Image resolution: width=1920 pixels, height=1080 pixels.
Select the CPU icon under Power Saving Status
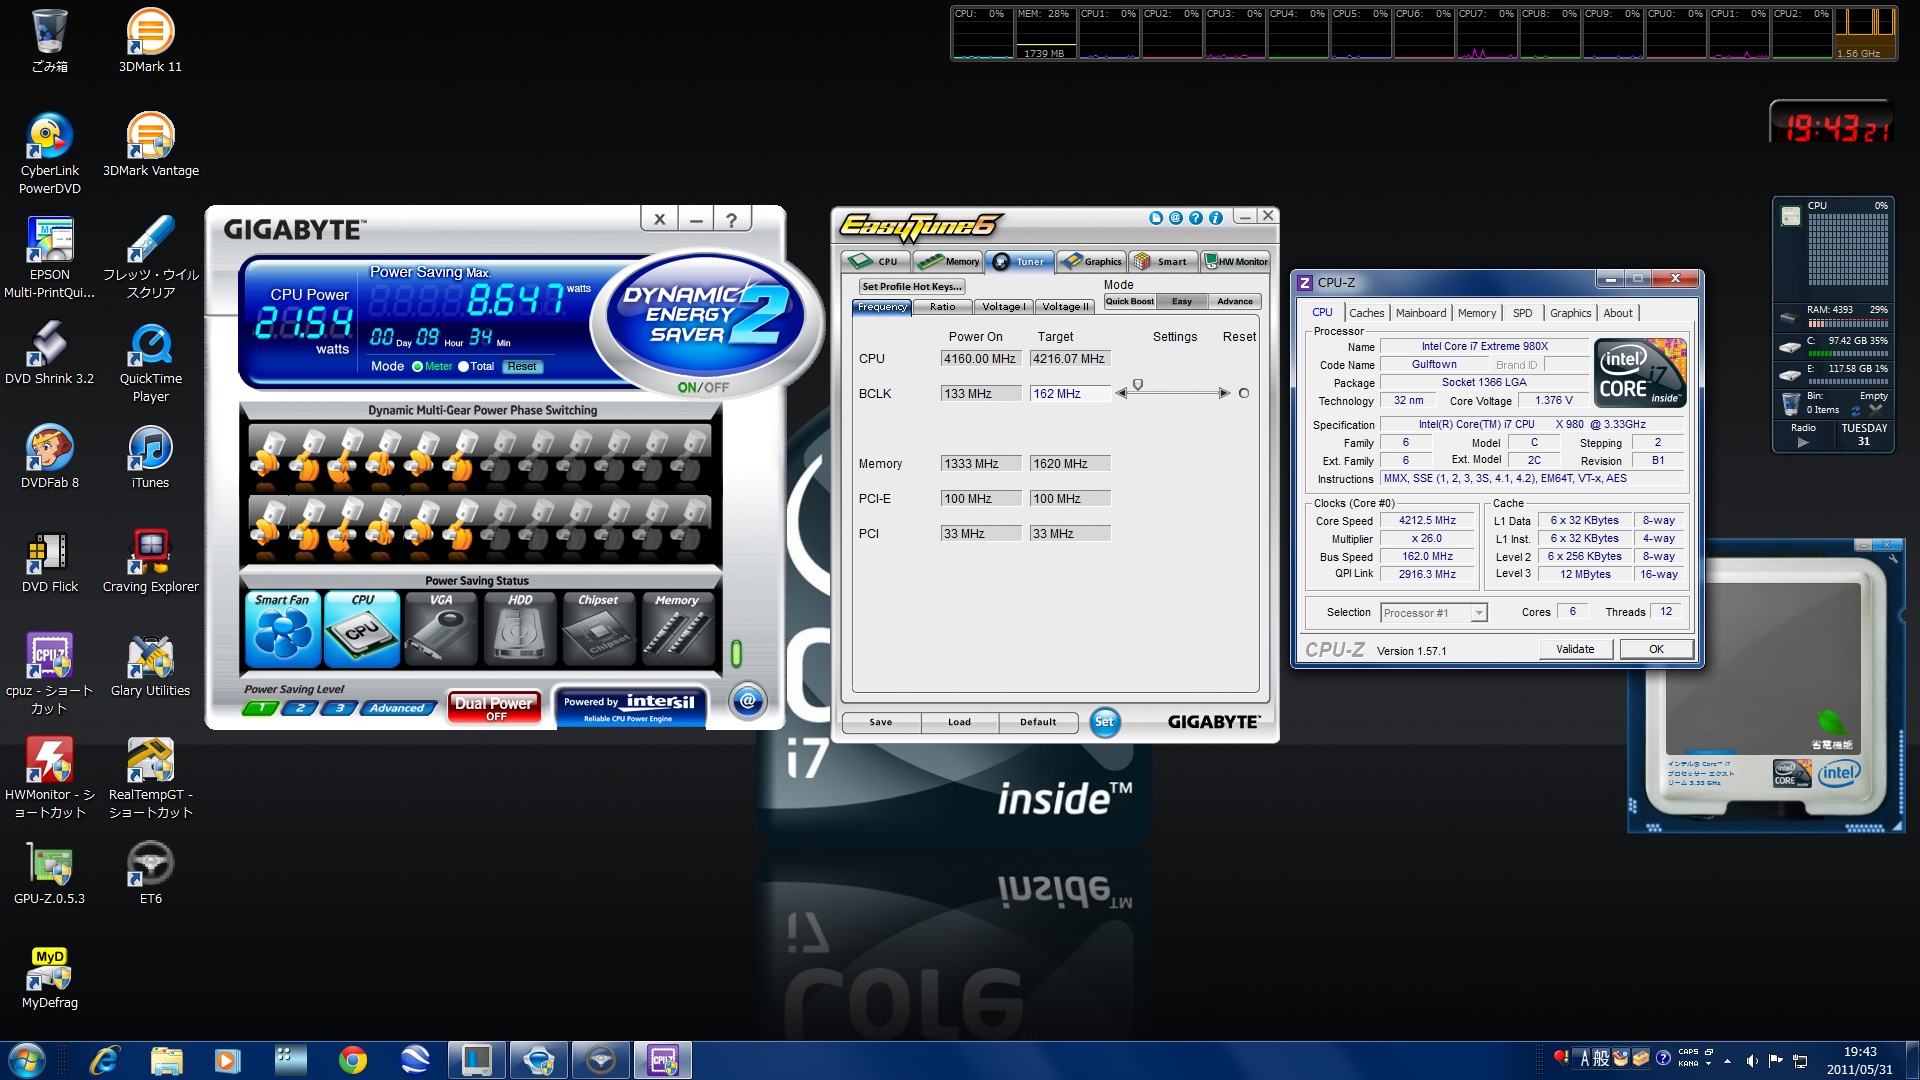tap(362, 628)
